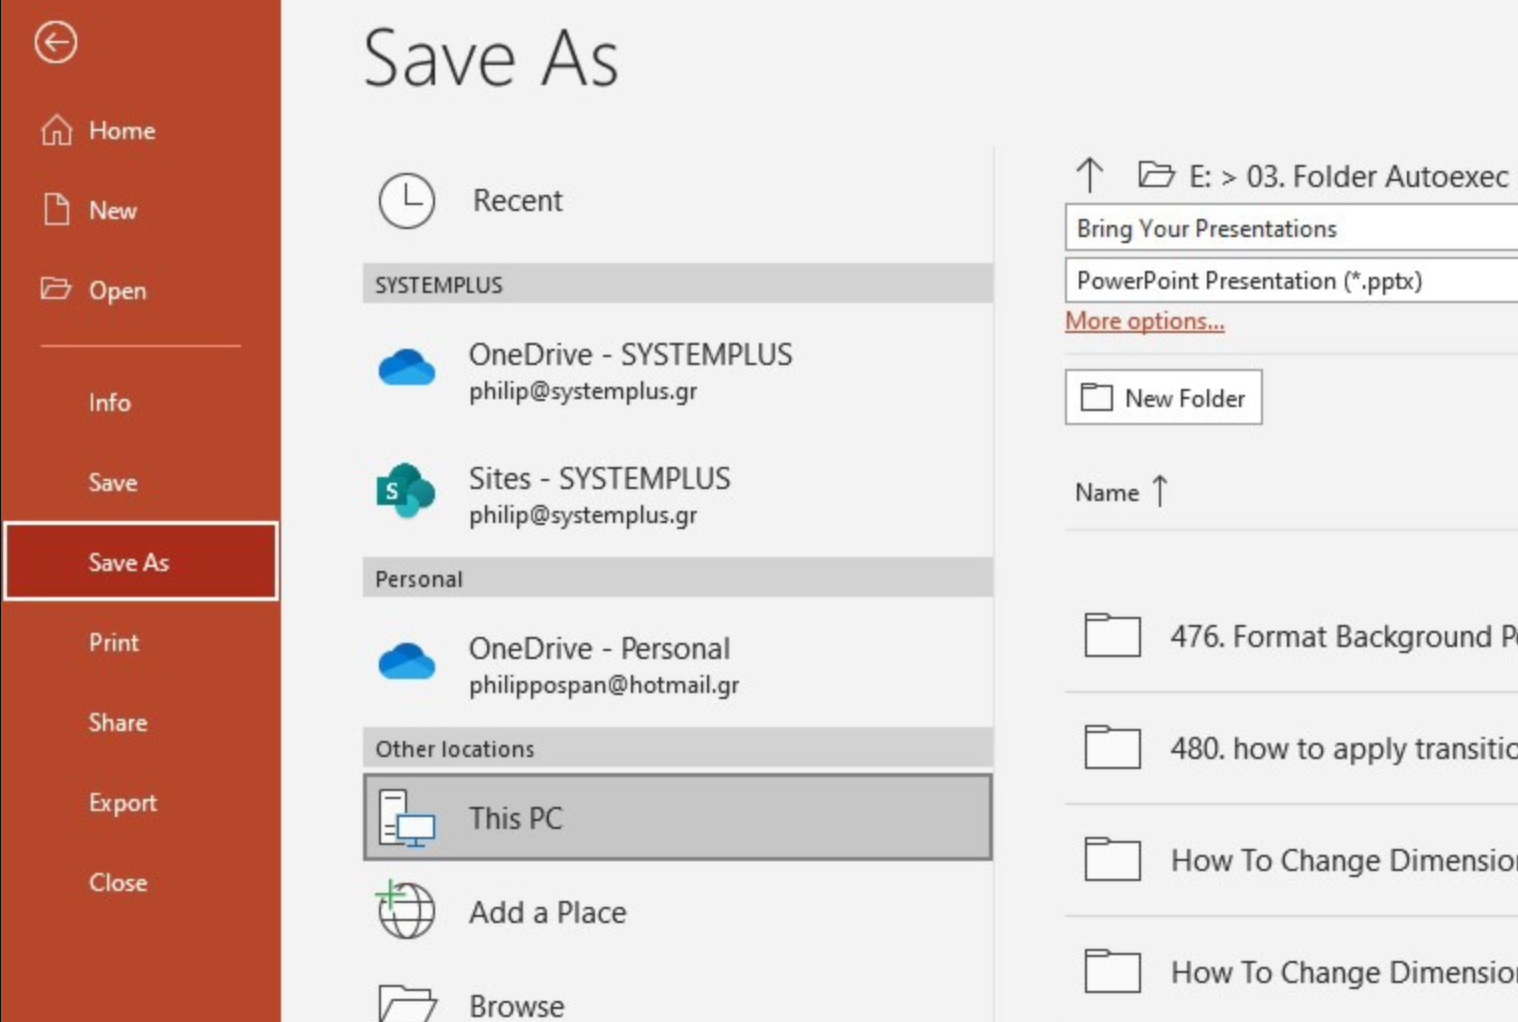Sort by name using the Name arrow

coord(1160,491)
